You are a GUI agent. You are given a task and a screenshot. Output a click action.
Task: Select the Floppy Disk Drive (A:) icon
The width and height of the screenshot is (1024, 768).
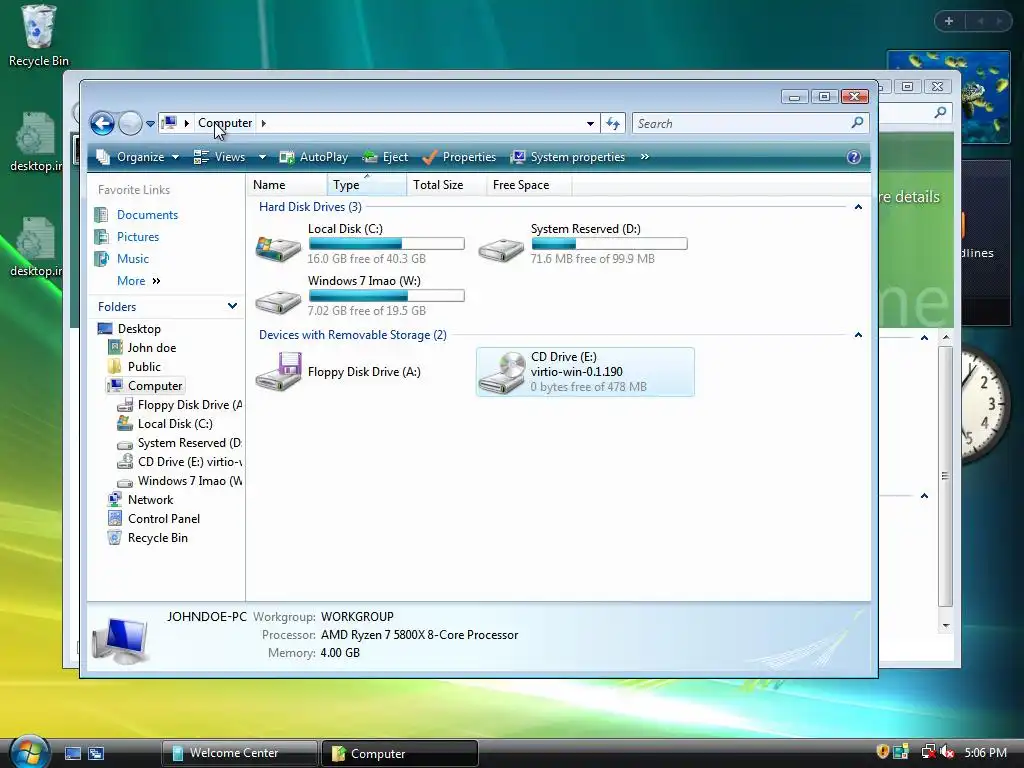278,371
